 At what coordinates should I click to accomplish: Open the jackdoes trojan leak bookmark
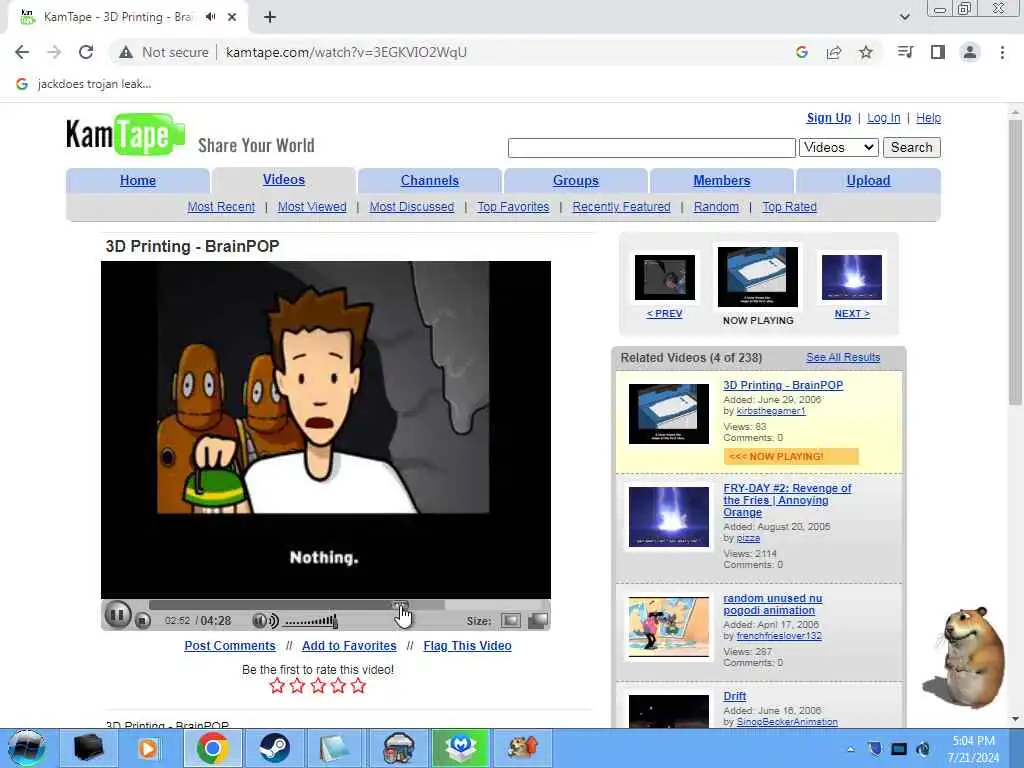[x=84, y=84]
